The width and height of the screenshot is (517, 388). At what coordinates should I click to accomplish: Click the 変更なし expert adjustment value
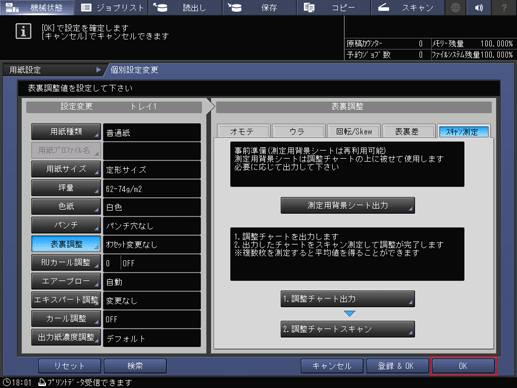point(152,301)
